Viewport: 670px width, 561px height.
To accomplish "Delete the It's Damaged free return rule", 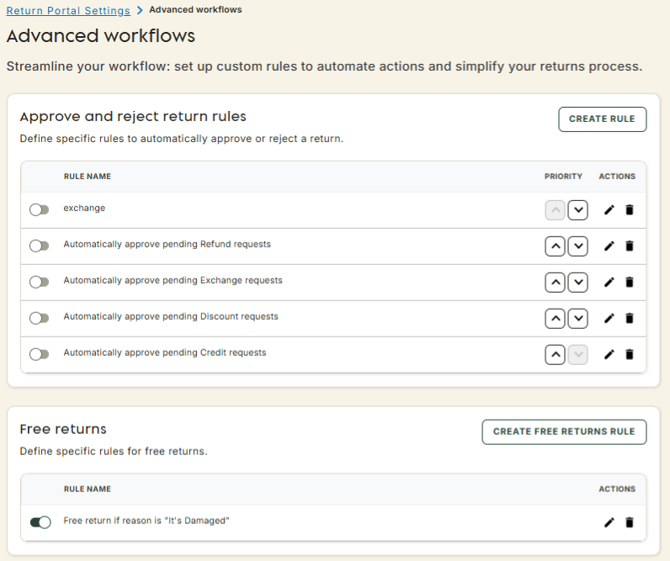I will (629, 522).
